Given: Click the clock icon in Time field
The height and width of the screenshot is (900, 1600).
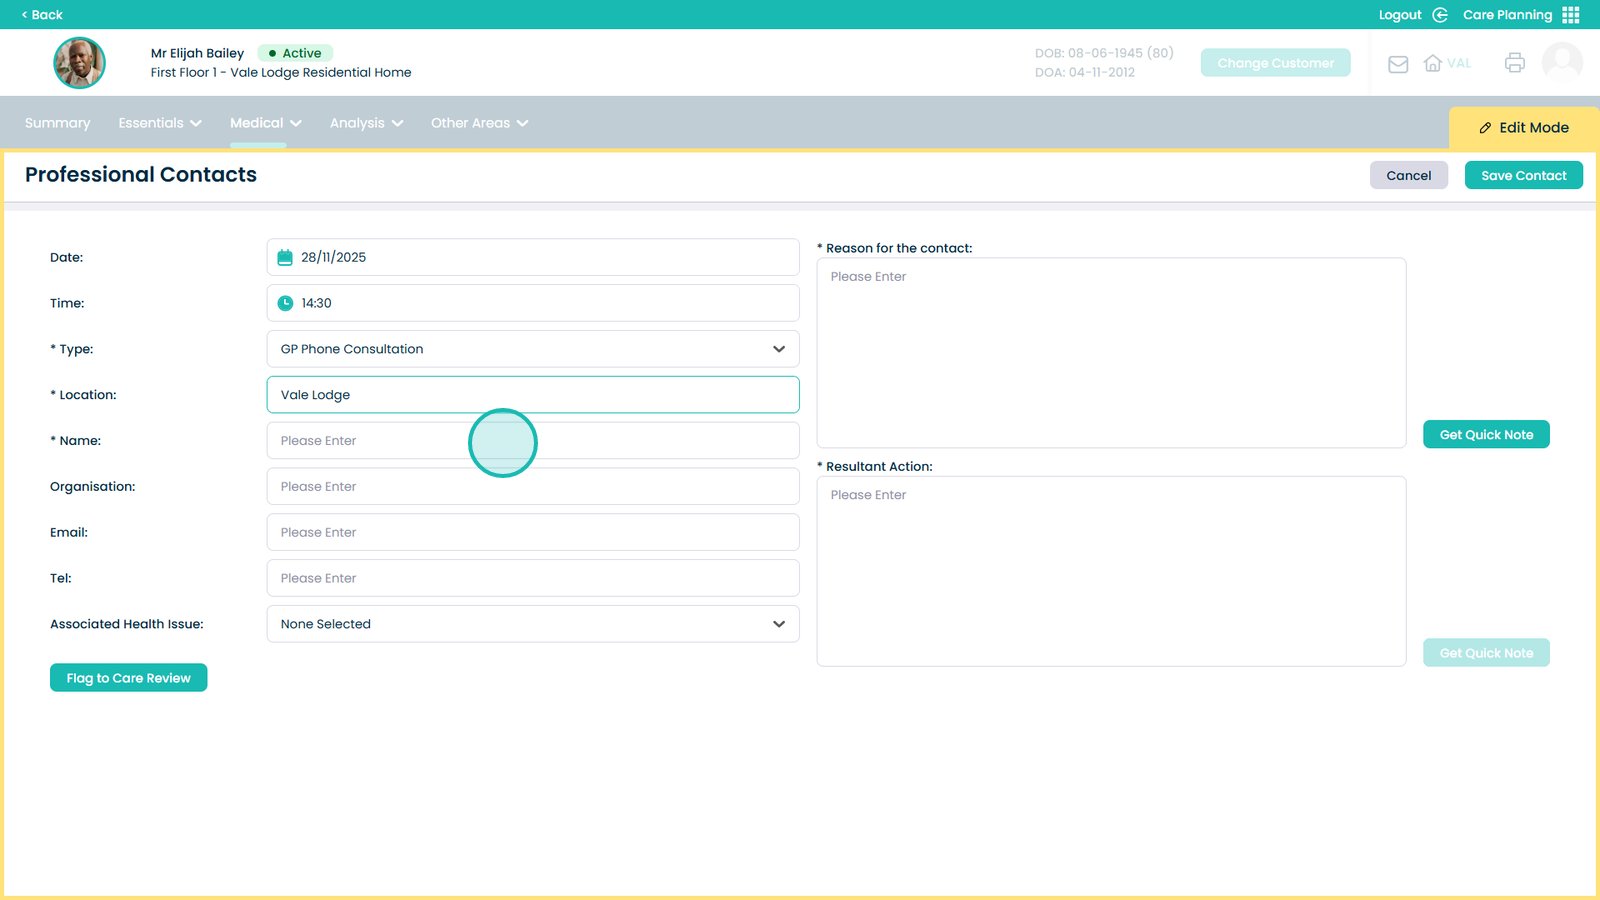Looking at the screenshot, I should coord(285,303).
